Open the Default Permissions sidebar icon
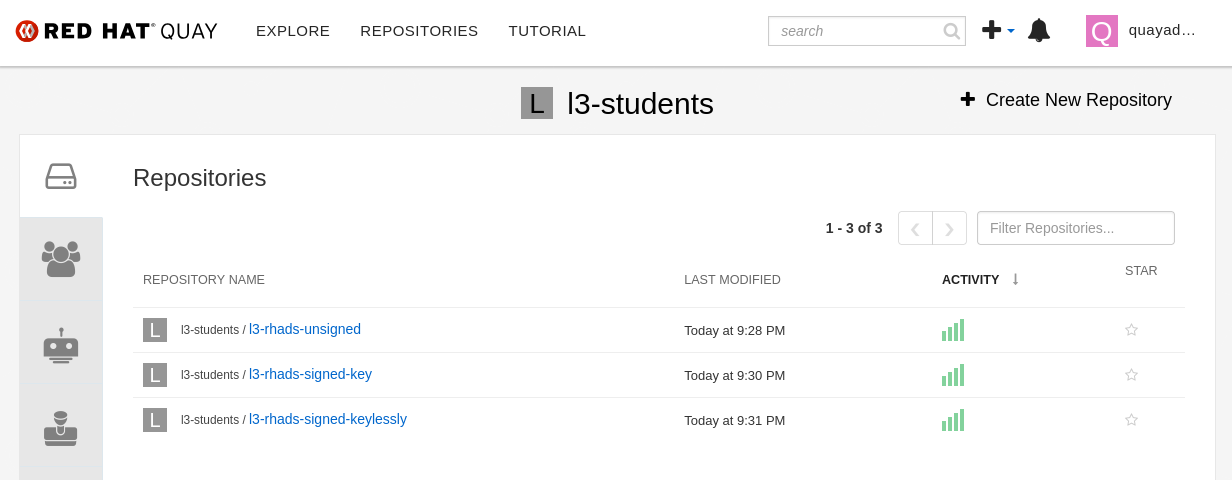The width and height of the screenshot is (1232, 480). pos(61,428)
